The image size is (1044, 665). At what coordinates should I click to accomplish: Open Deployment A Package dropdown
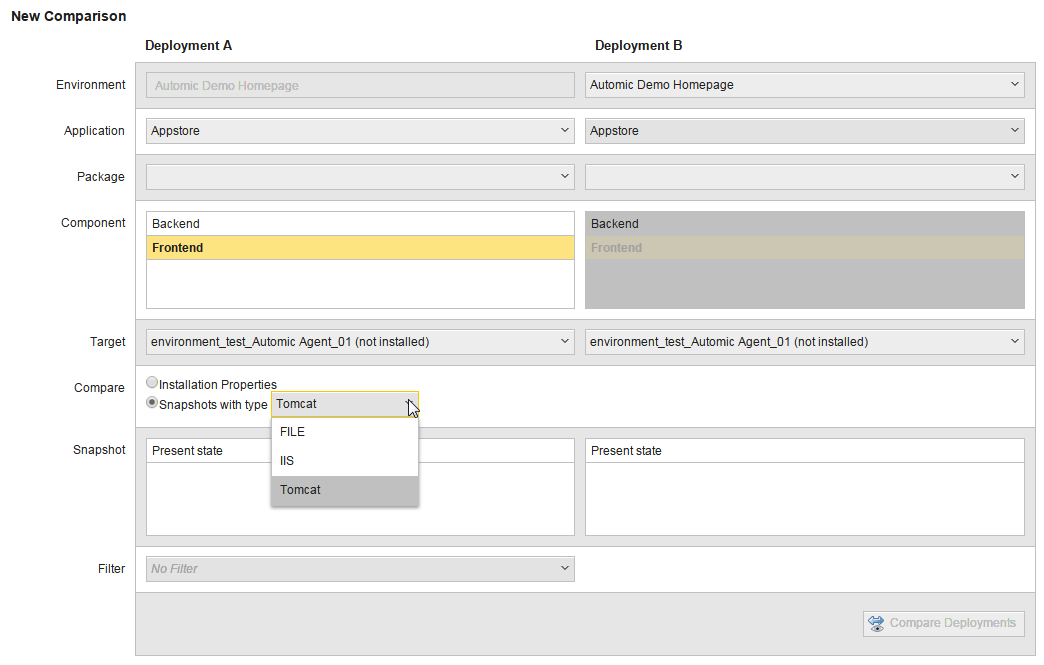coord(360,177)
